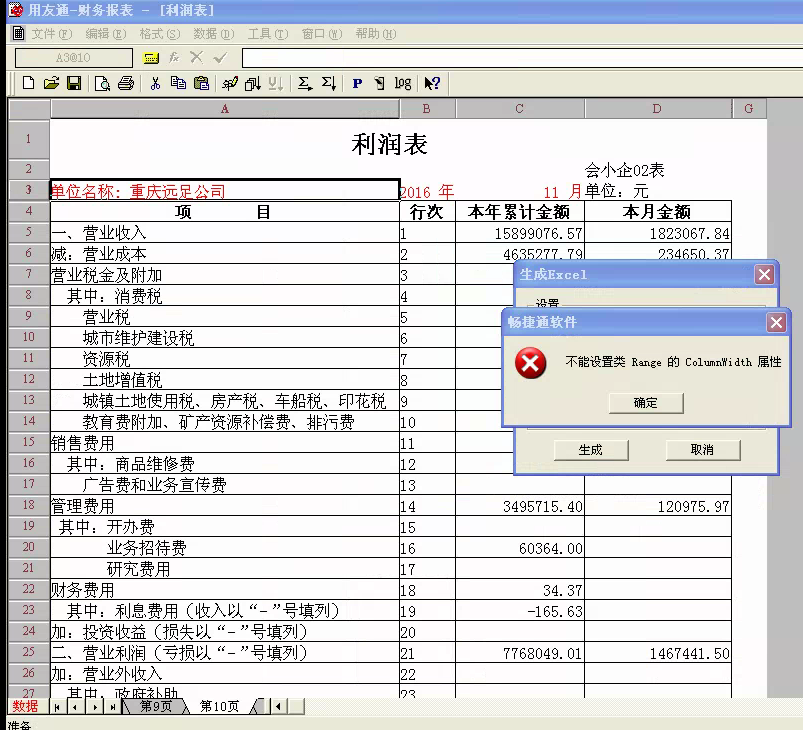Click header cell 本年累计金额
The width and height of the screenshot is (803, 730).
coord(519,212)
